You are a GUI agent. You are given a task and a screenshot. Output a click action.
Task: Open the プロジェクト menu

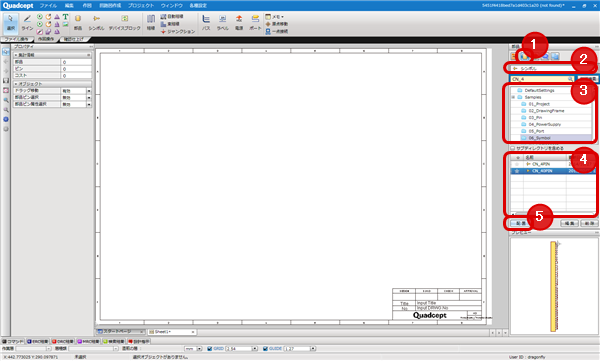[x=141, y=5]
